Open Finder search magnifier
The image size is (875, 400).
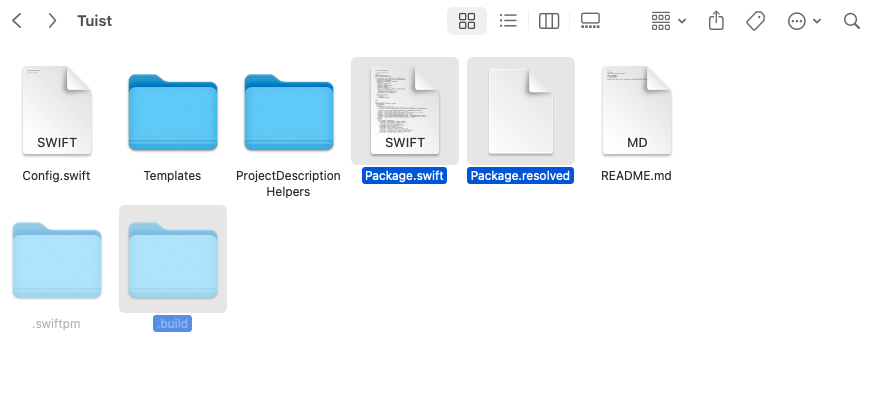coord(852,21)
